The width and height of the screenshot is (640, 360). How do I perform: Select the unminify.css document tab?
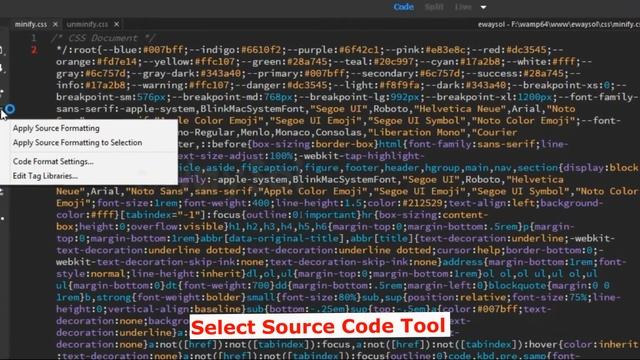tap(87, 24)
